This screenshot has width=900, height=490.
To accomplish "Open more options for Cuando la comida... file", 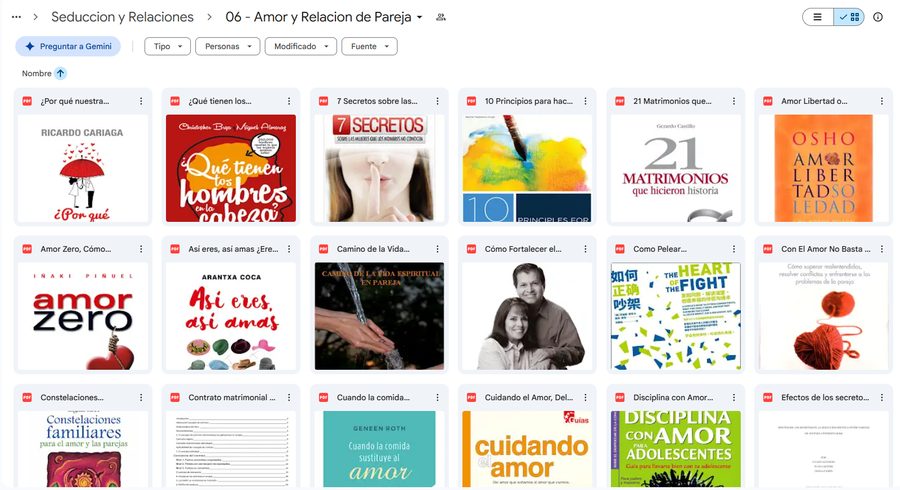I will [x=437, y=397].
